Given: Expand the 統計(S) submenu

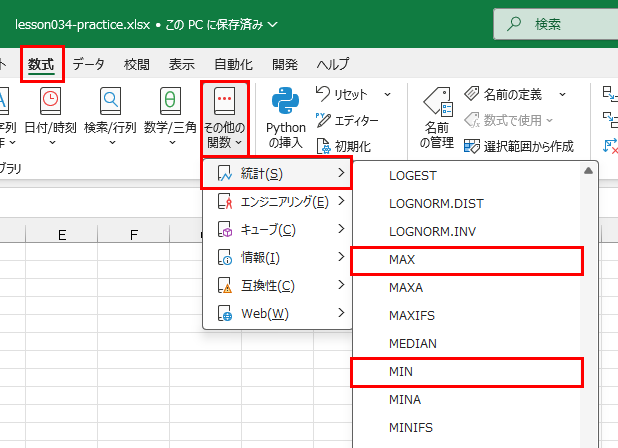Looking at the screenshot, I should point(276,173).
